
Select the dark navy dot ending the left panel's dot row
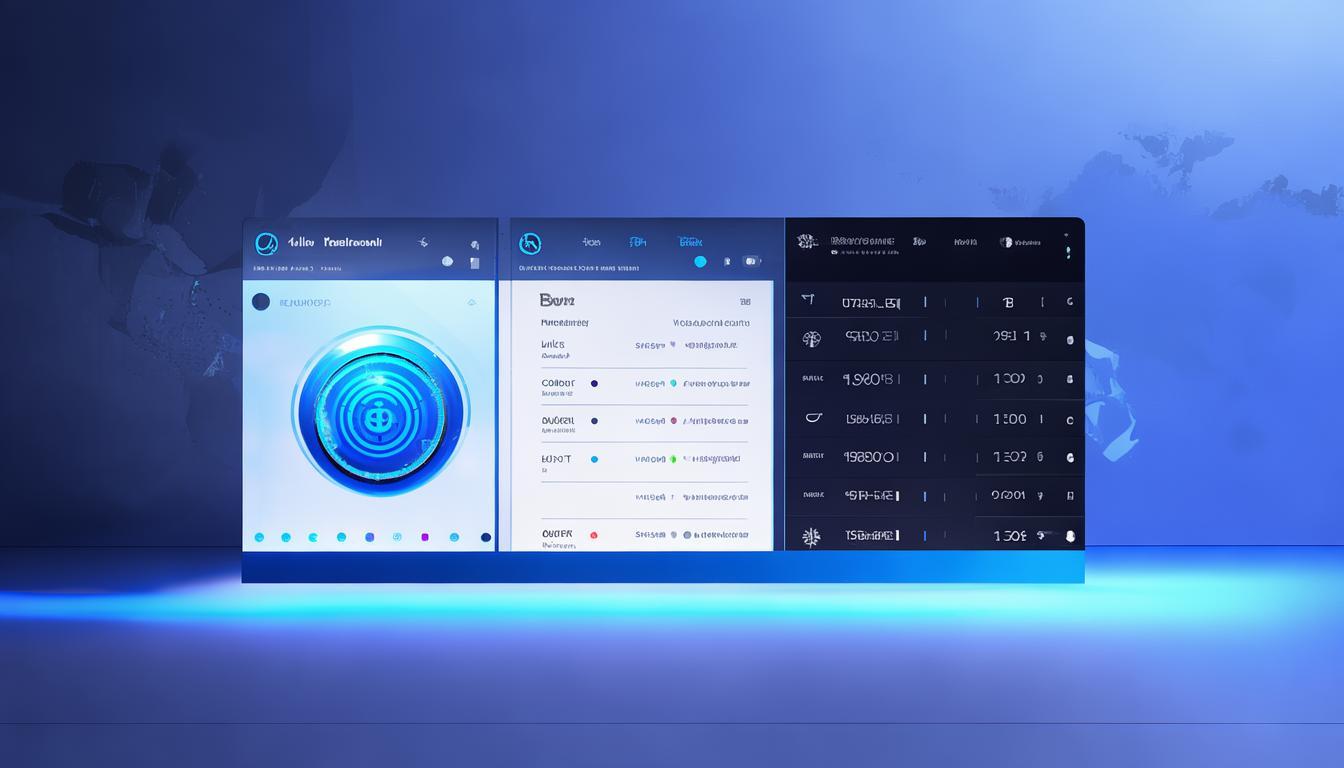coord(486,537)
